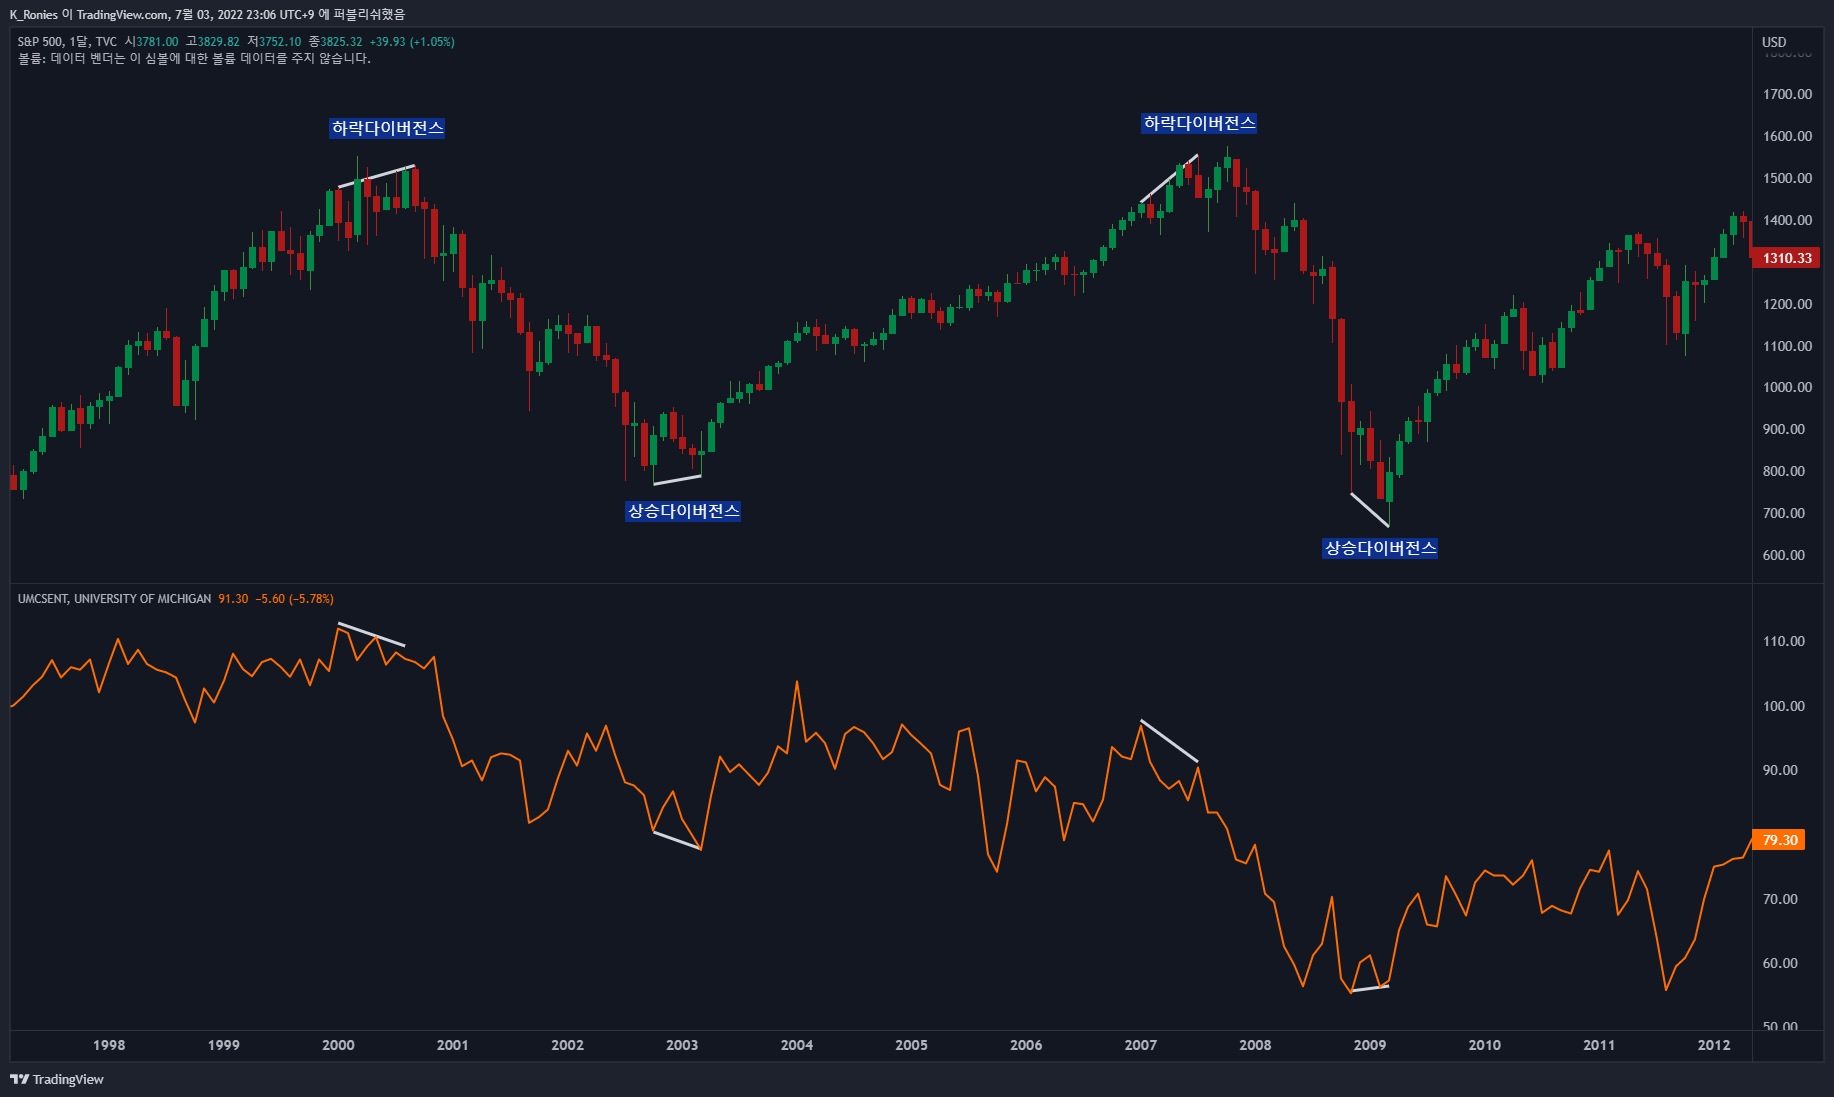Click the 100.00 sentiment axis label
Image resolution: width=1834 pixels, height=1097 pixels.
tap(1783, 706)
